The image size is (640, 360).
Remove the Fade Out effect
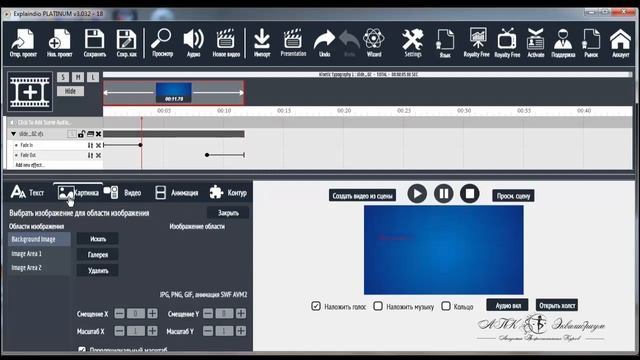point(98,156)
